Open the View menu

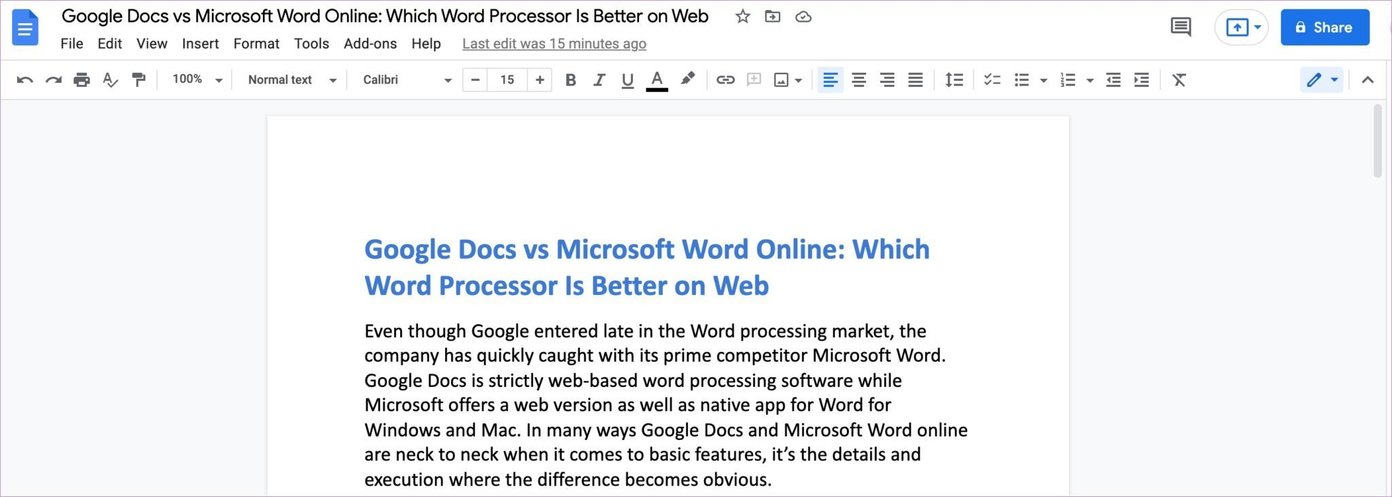pos(152,43)
